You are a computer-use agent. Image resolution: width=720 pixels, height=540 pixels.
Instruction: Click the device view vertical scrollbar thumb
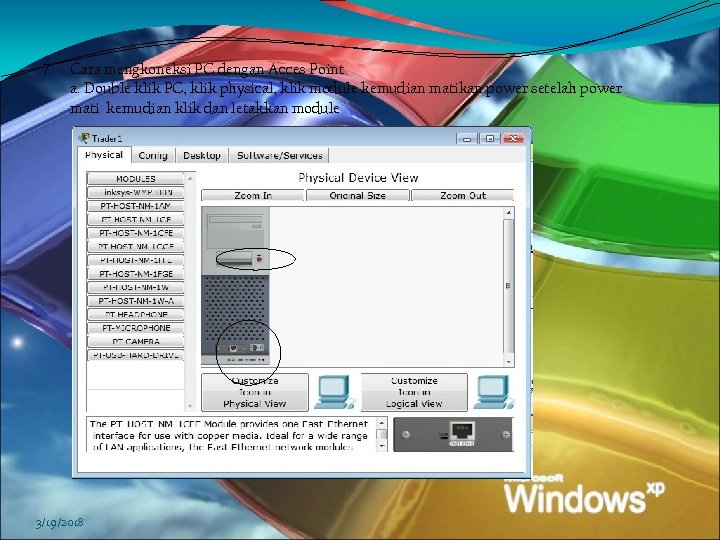coord(508,286)
